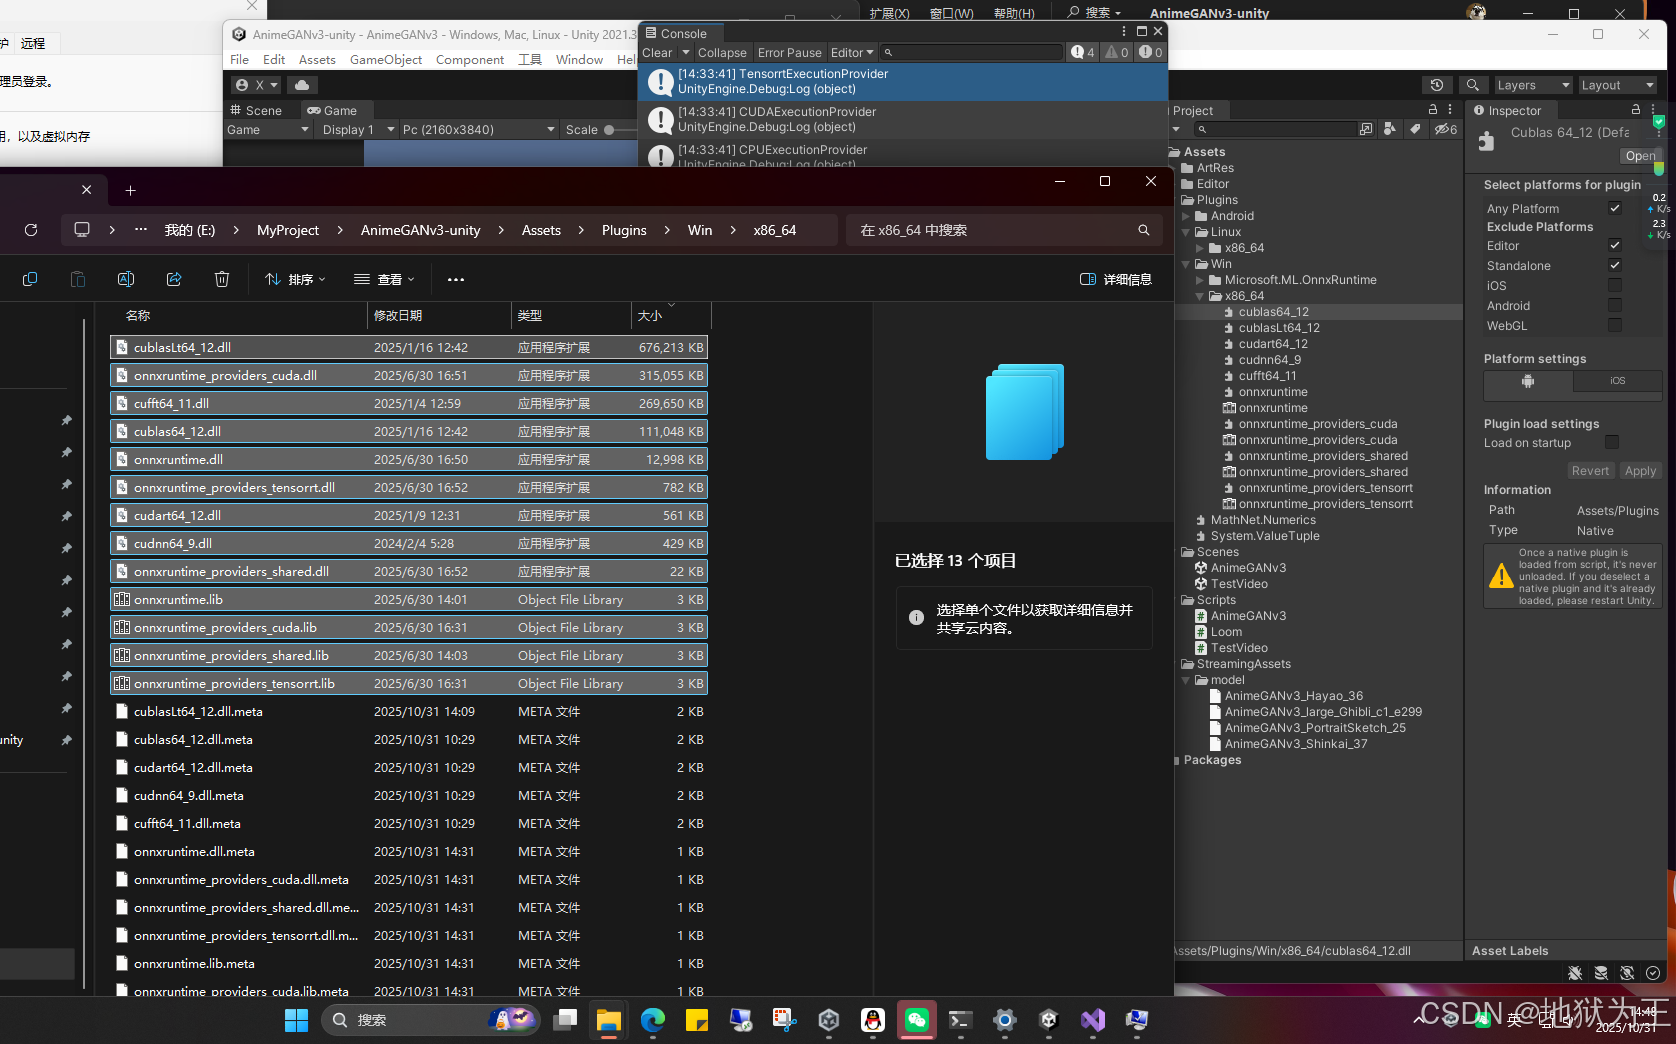Open Console Editor dropdown
Viewport: 1676px width, 1044px height.
[851, 52]
